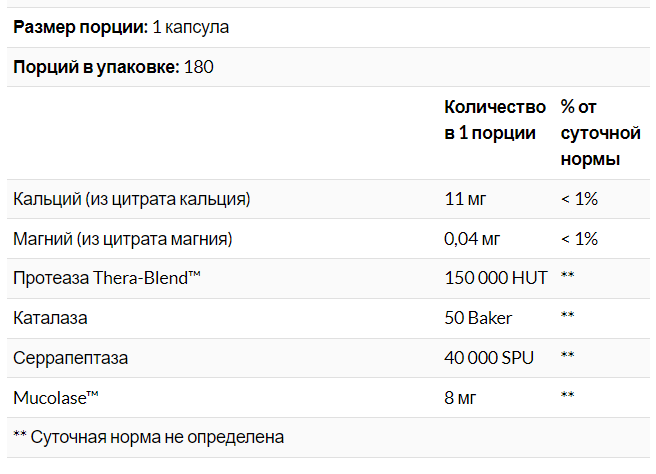Click the '150 000 HUT' amount
This screenshot has height=474, width=656.
pos(495,278)
